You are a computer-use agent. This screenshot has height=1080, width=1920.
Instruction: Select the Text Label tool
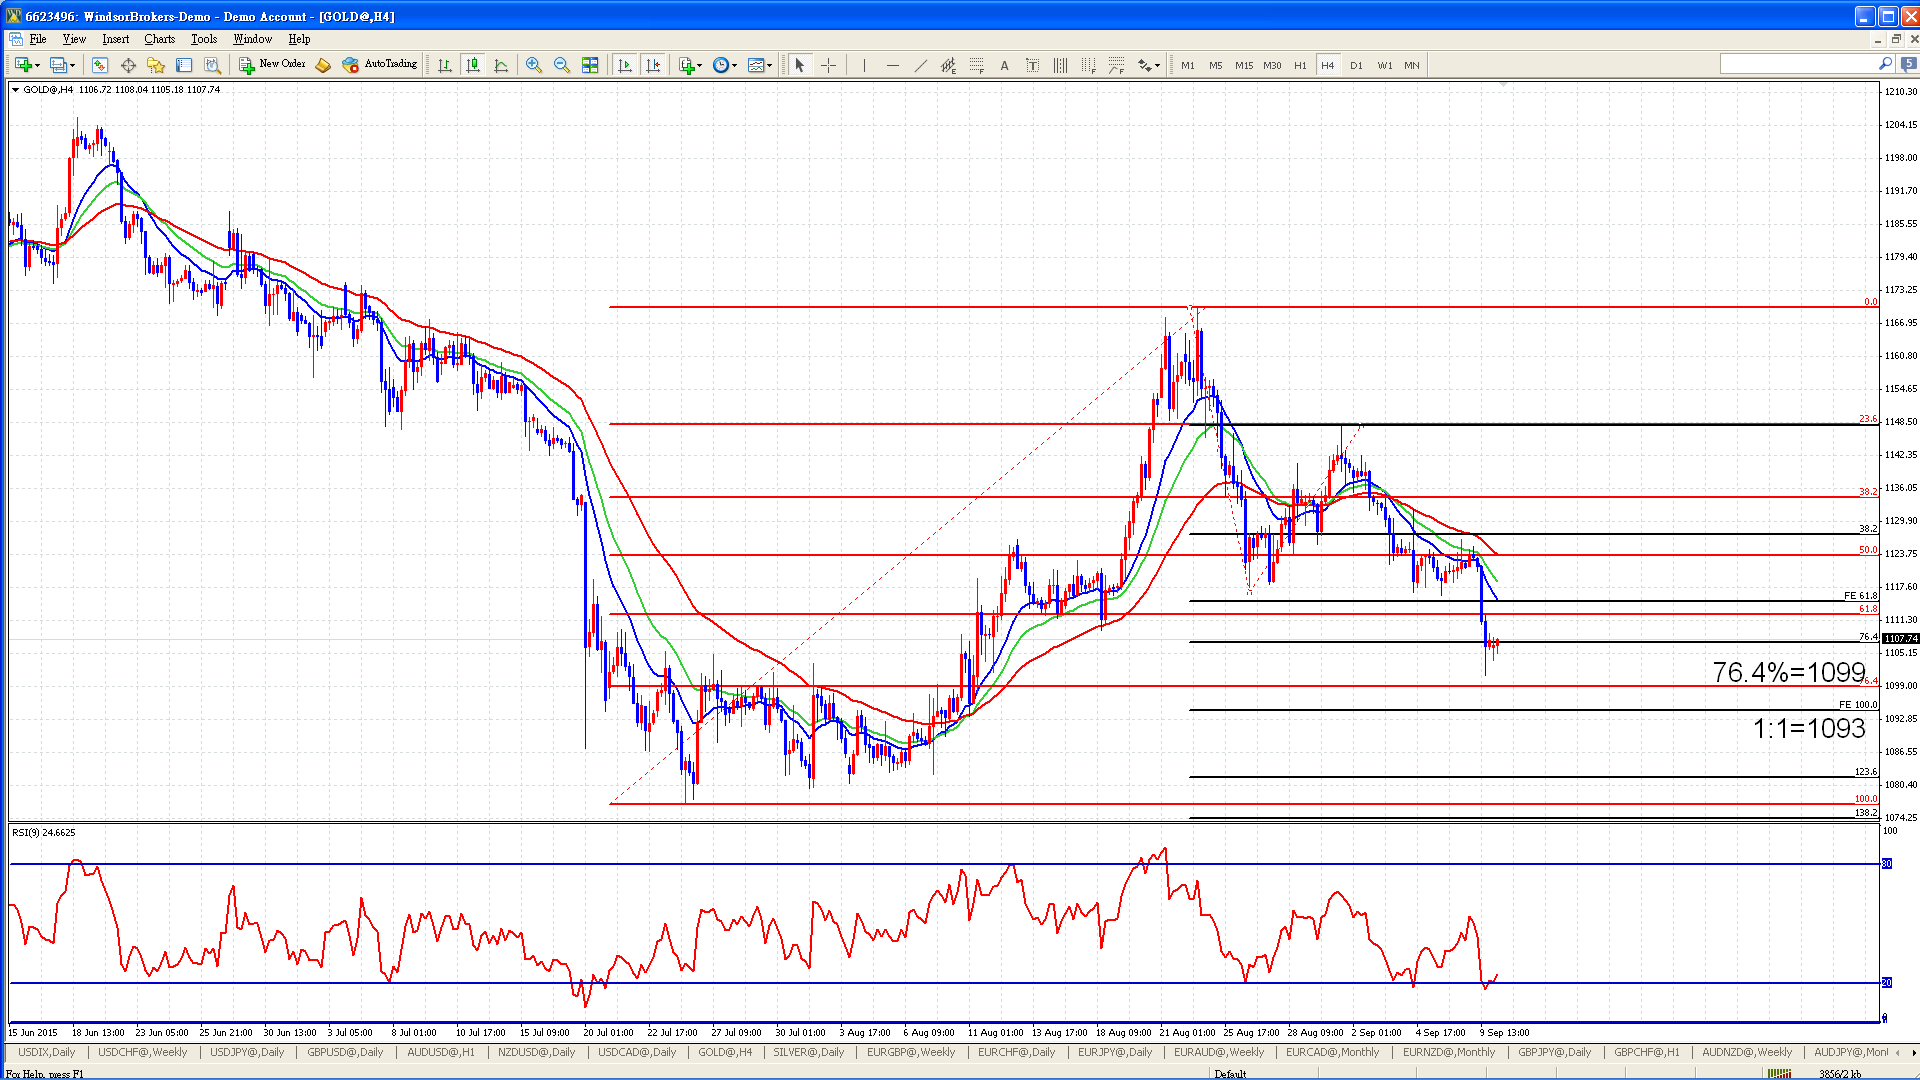click(1032, 65)
